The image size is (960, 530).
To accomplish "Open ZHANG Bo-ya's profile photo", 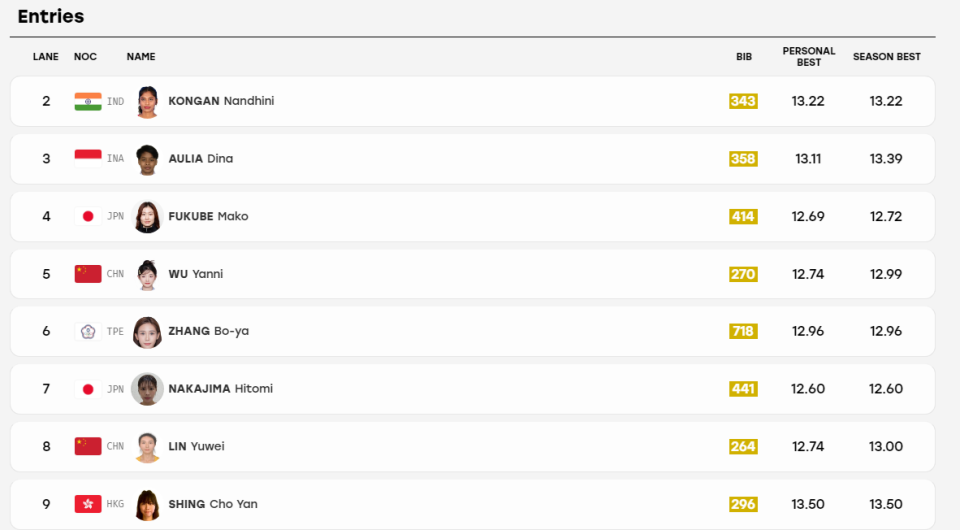I will point(147,332).
